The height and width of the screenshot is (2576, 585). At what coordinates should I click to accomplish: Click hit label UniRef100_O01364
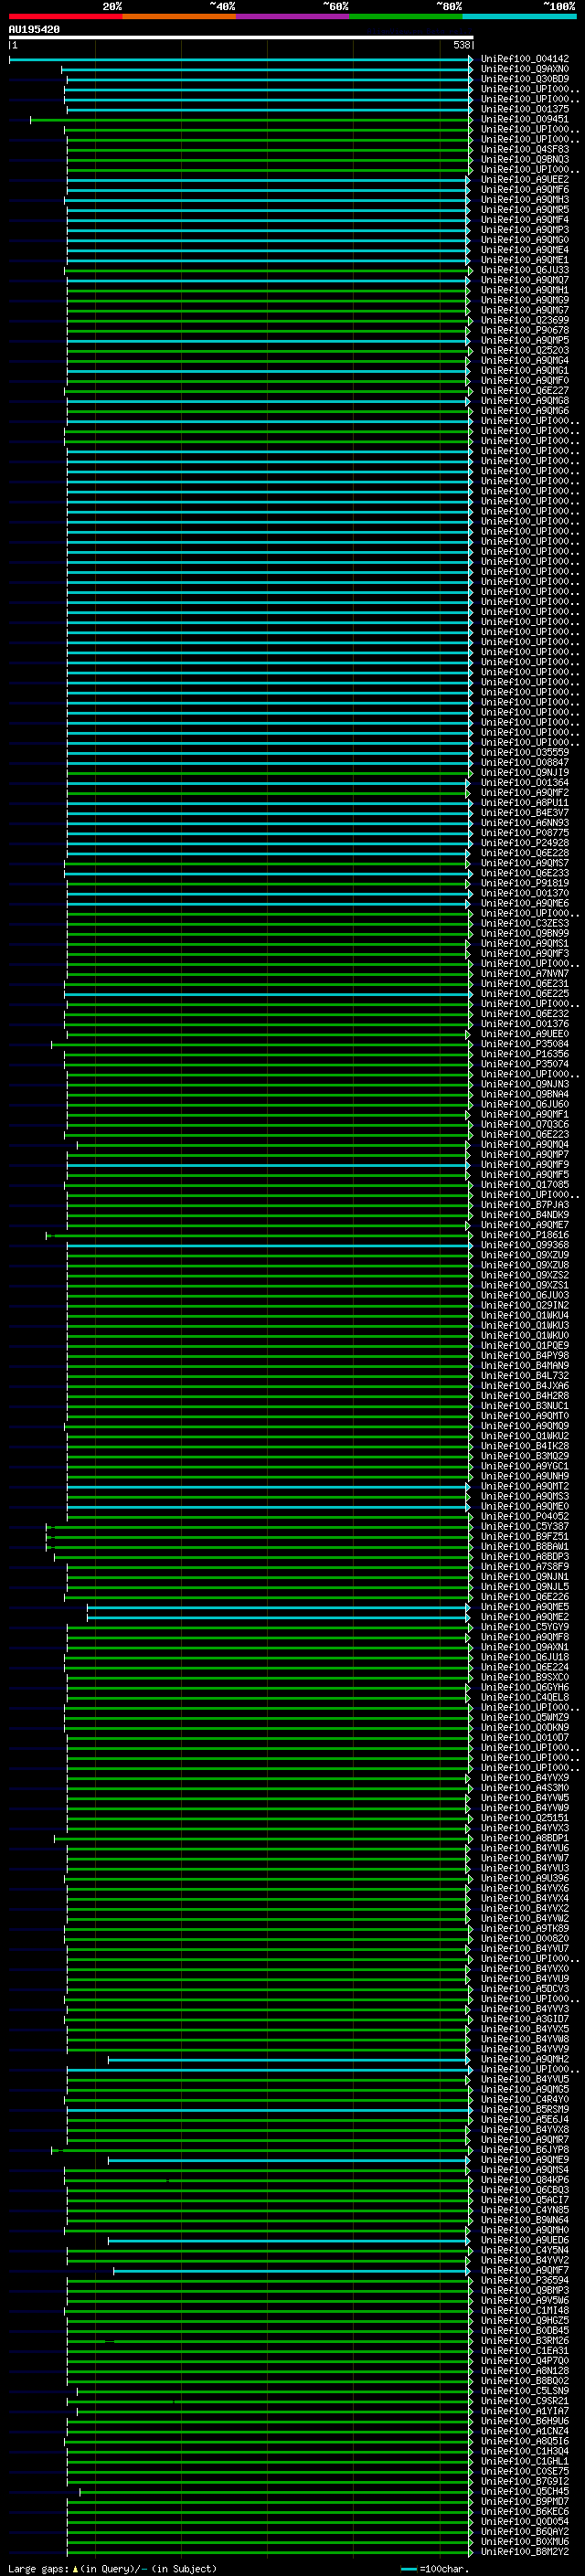[x=525, y=783]
